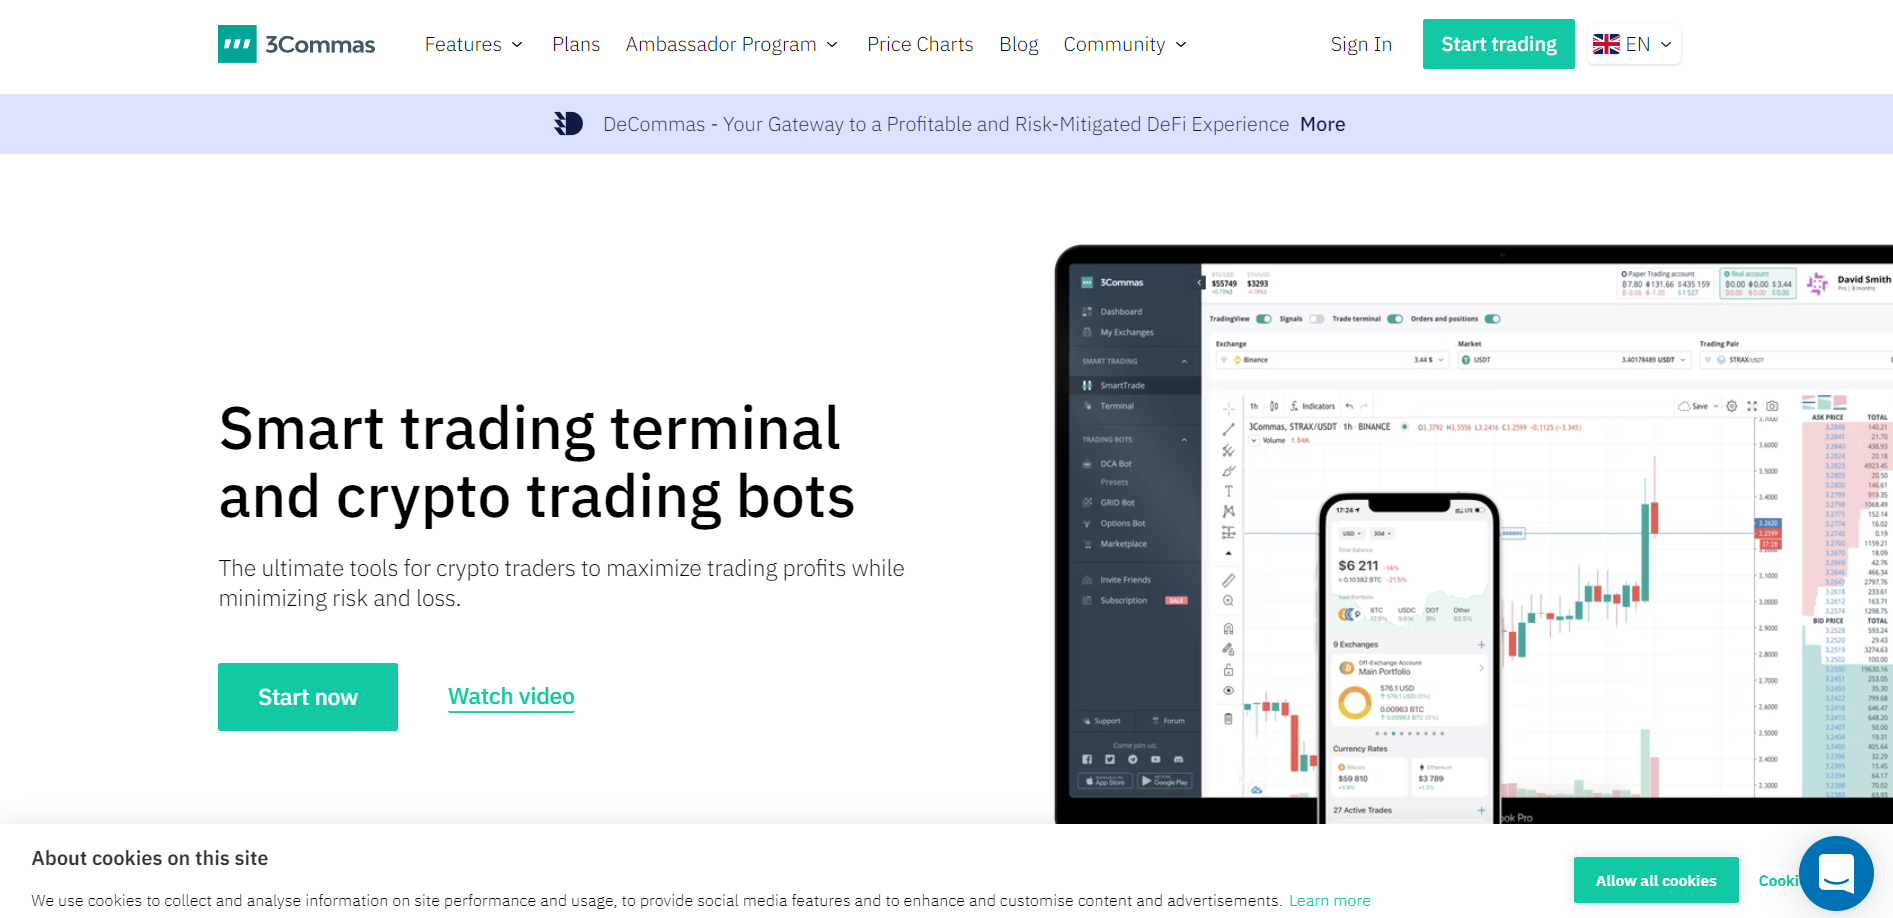This screenshot has height=918, width=1893.
Task: Click the chart settings gear icon
Action: point(1732,406)
